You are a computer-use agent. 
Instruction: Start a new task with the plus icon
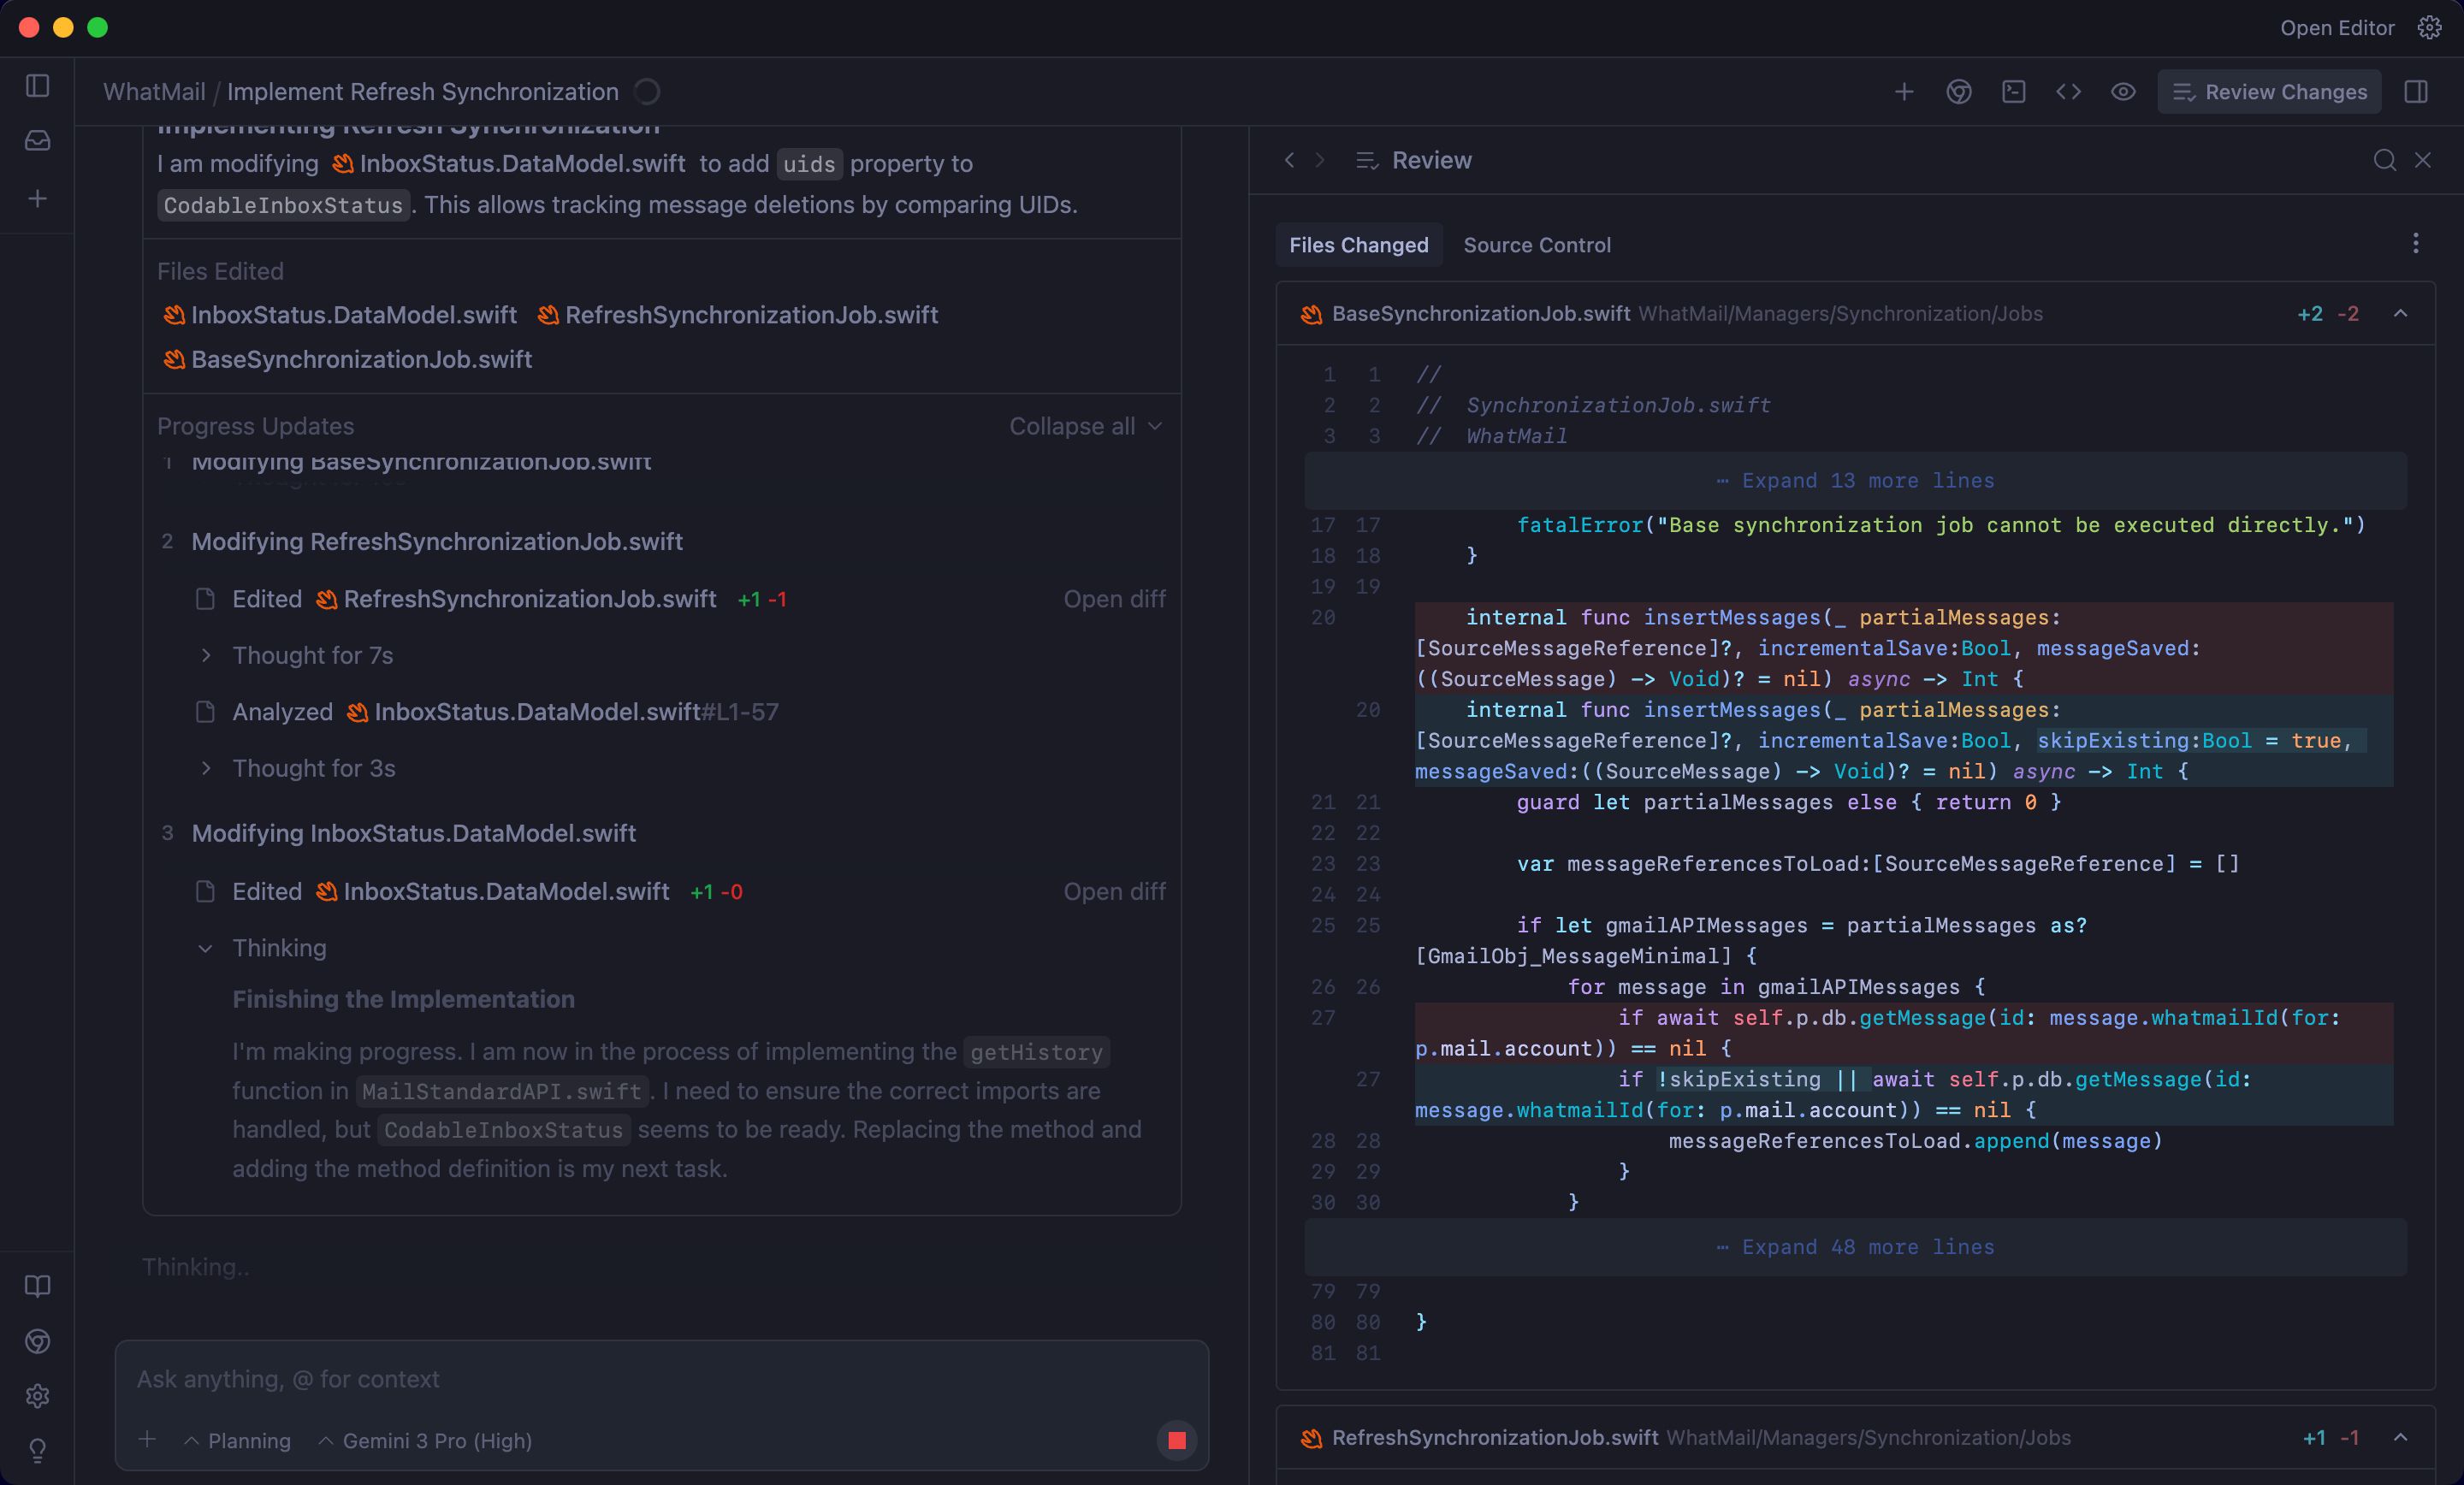coord(1904,92)
